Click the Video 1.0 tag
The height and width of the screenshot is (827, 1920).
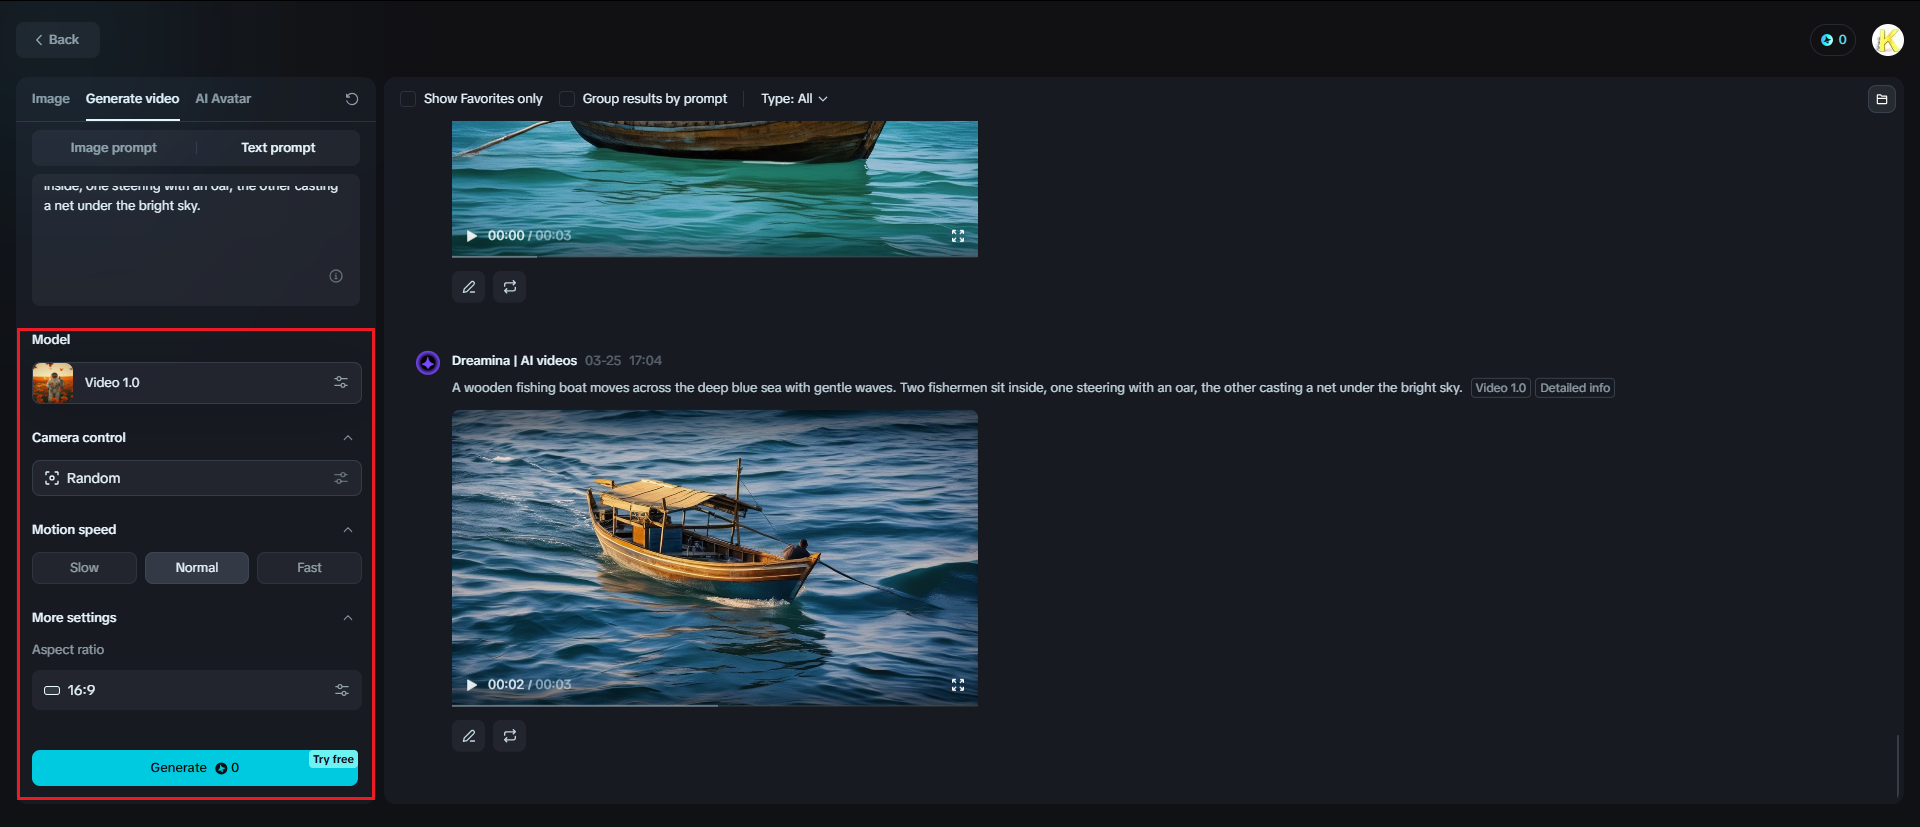pyautogui.click(x=1500, y=388)
